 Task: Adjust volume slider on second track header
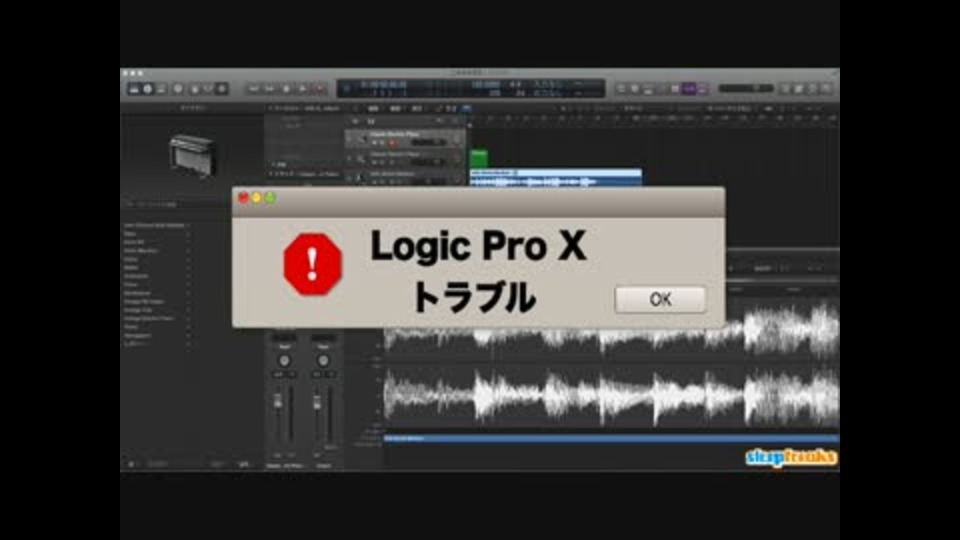[x=428, y=162]
